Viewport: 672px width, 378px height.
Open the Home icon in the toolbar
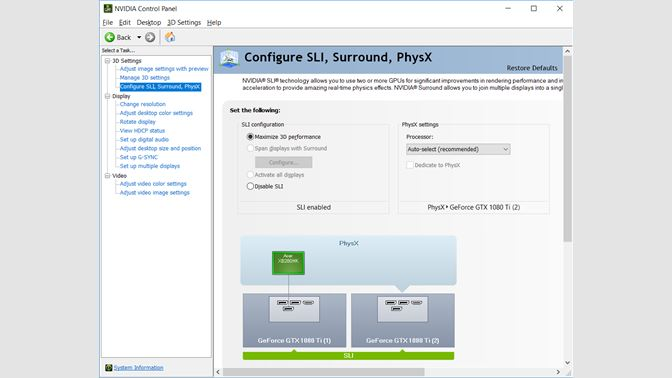click(x=170, y=37)
